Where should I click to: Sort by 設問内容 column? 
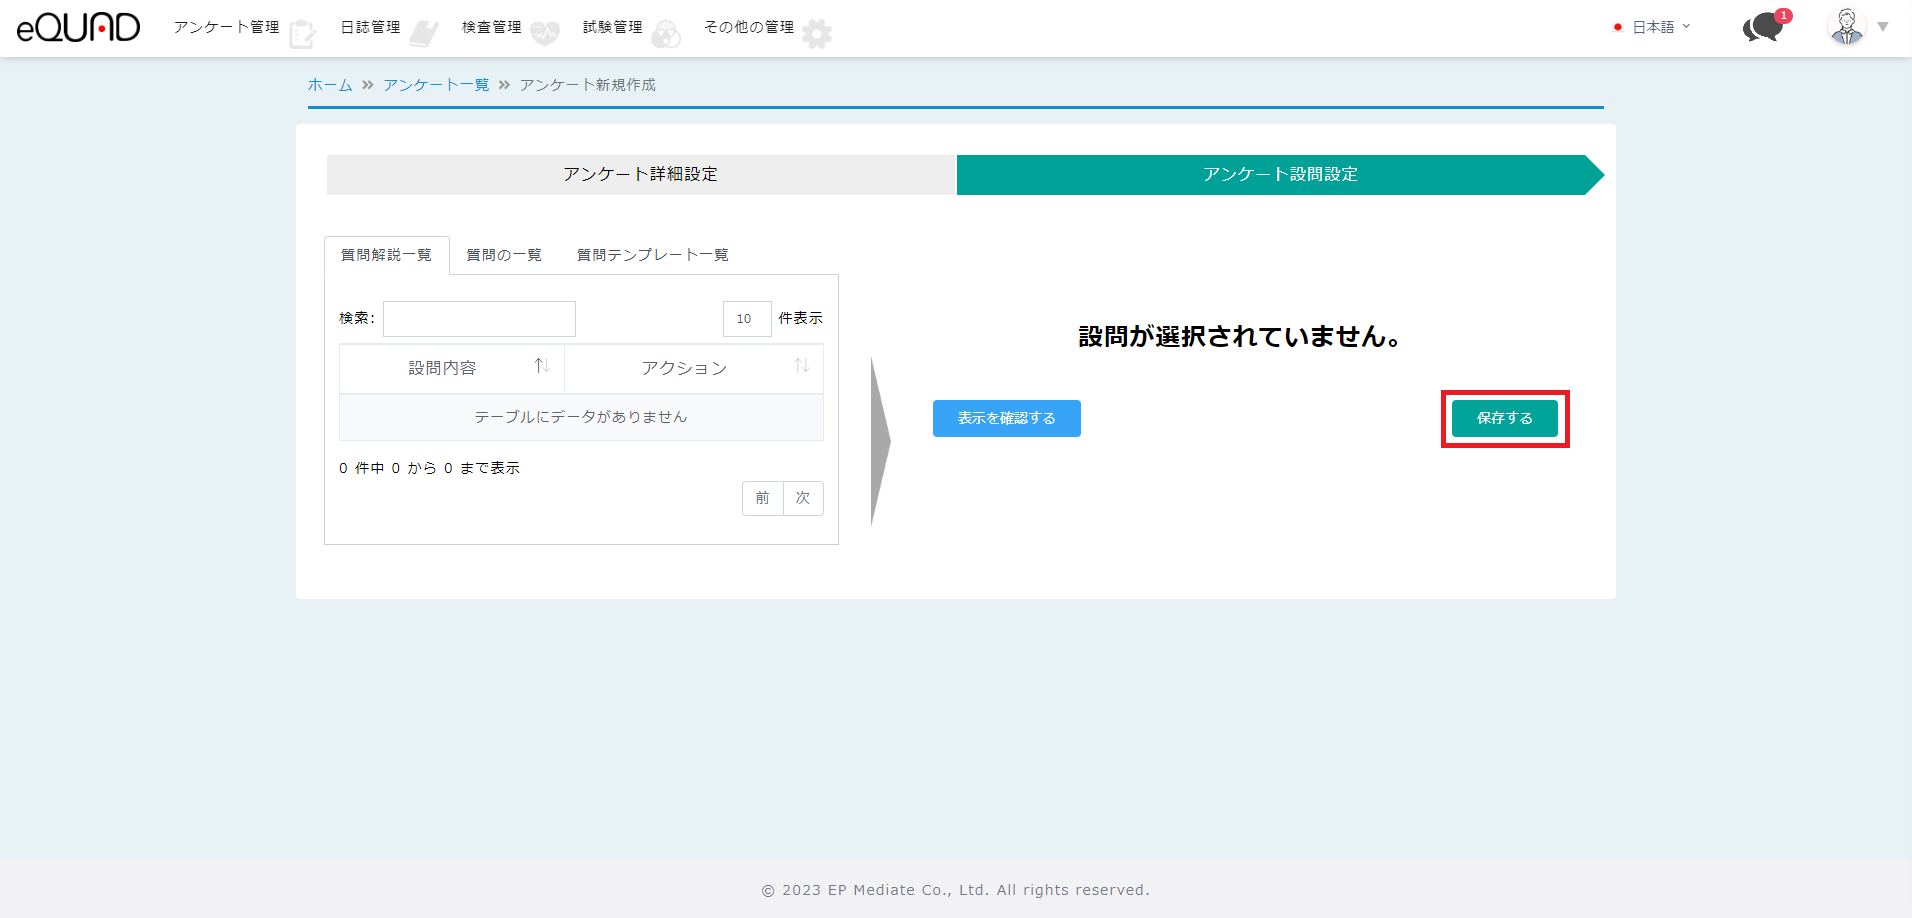[541, 367]
